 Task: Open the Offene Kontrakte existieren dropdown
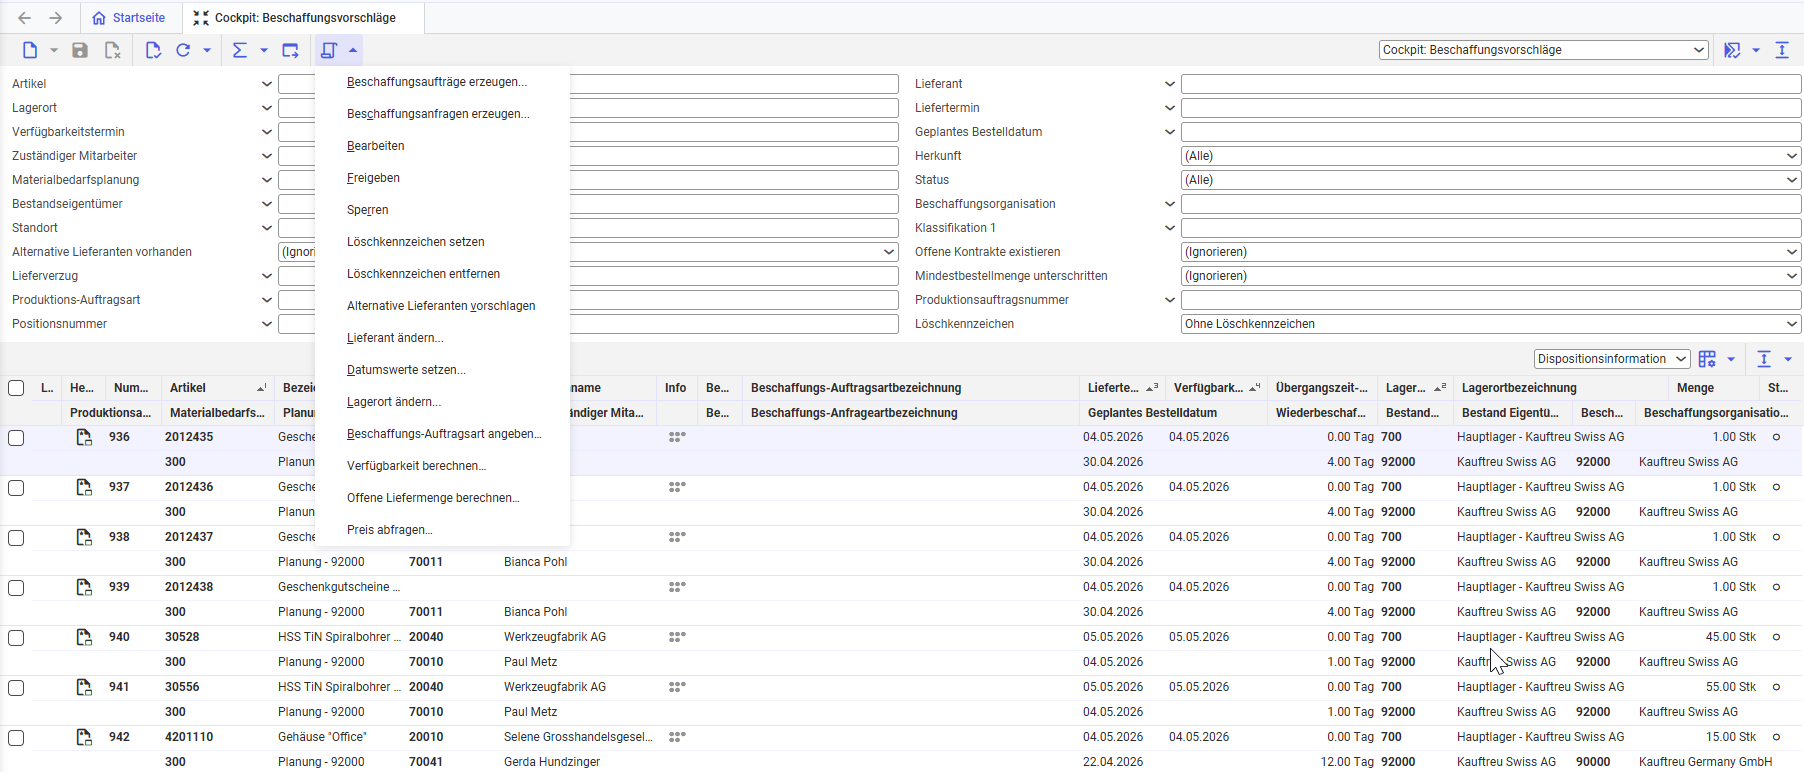pyautogui.click(x=1490, y=252)
